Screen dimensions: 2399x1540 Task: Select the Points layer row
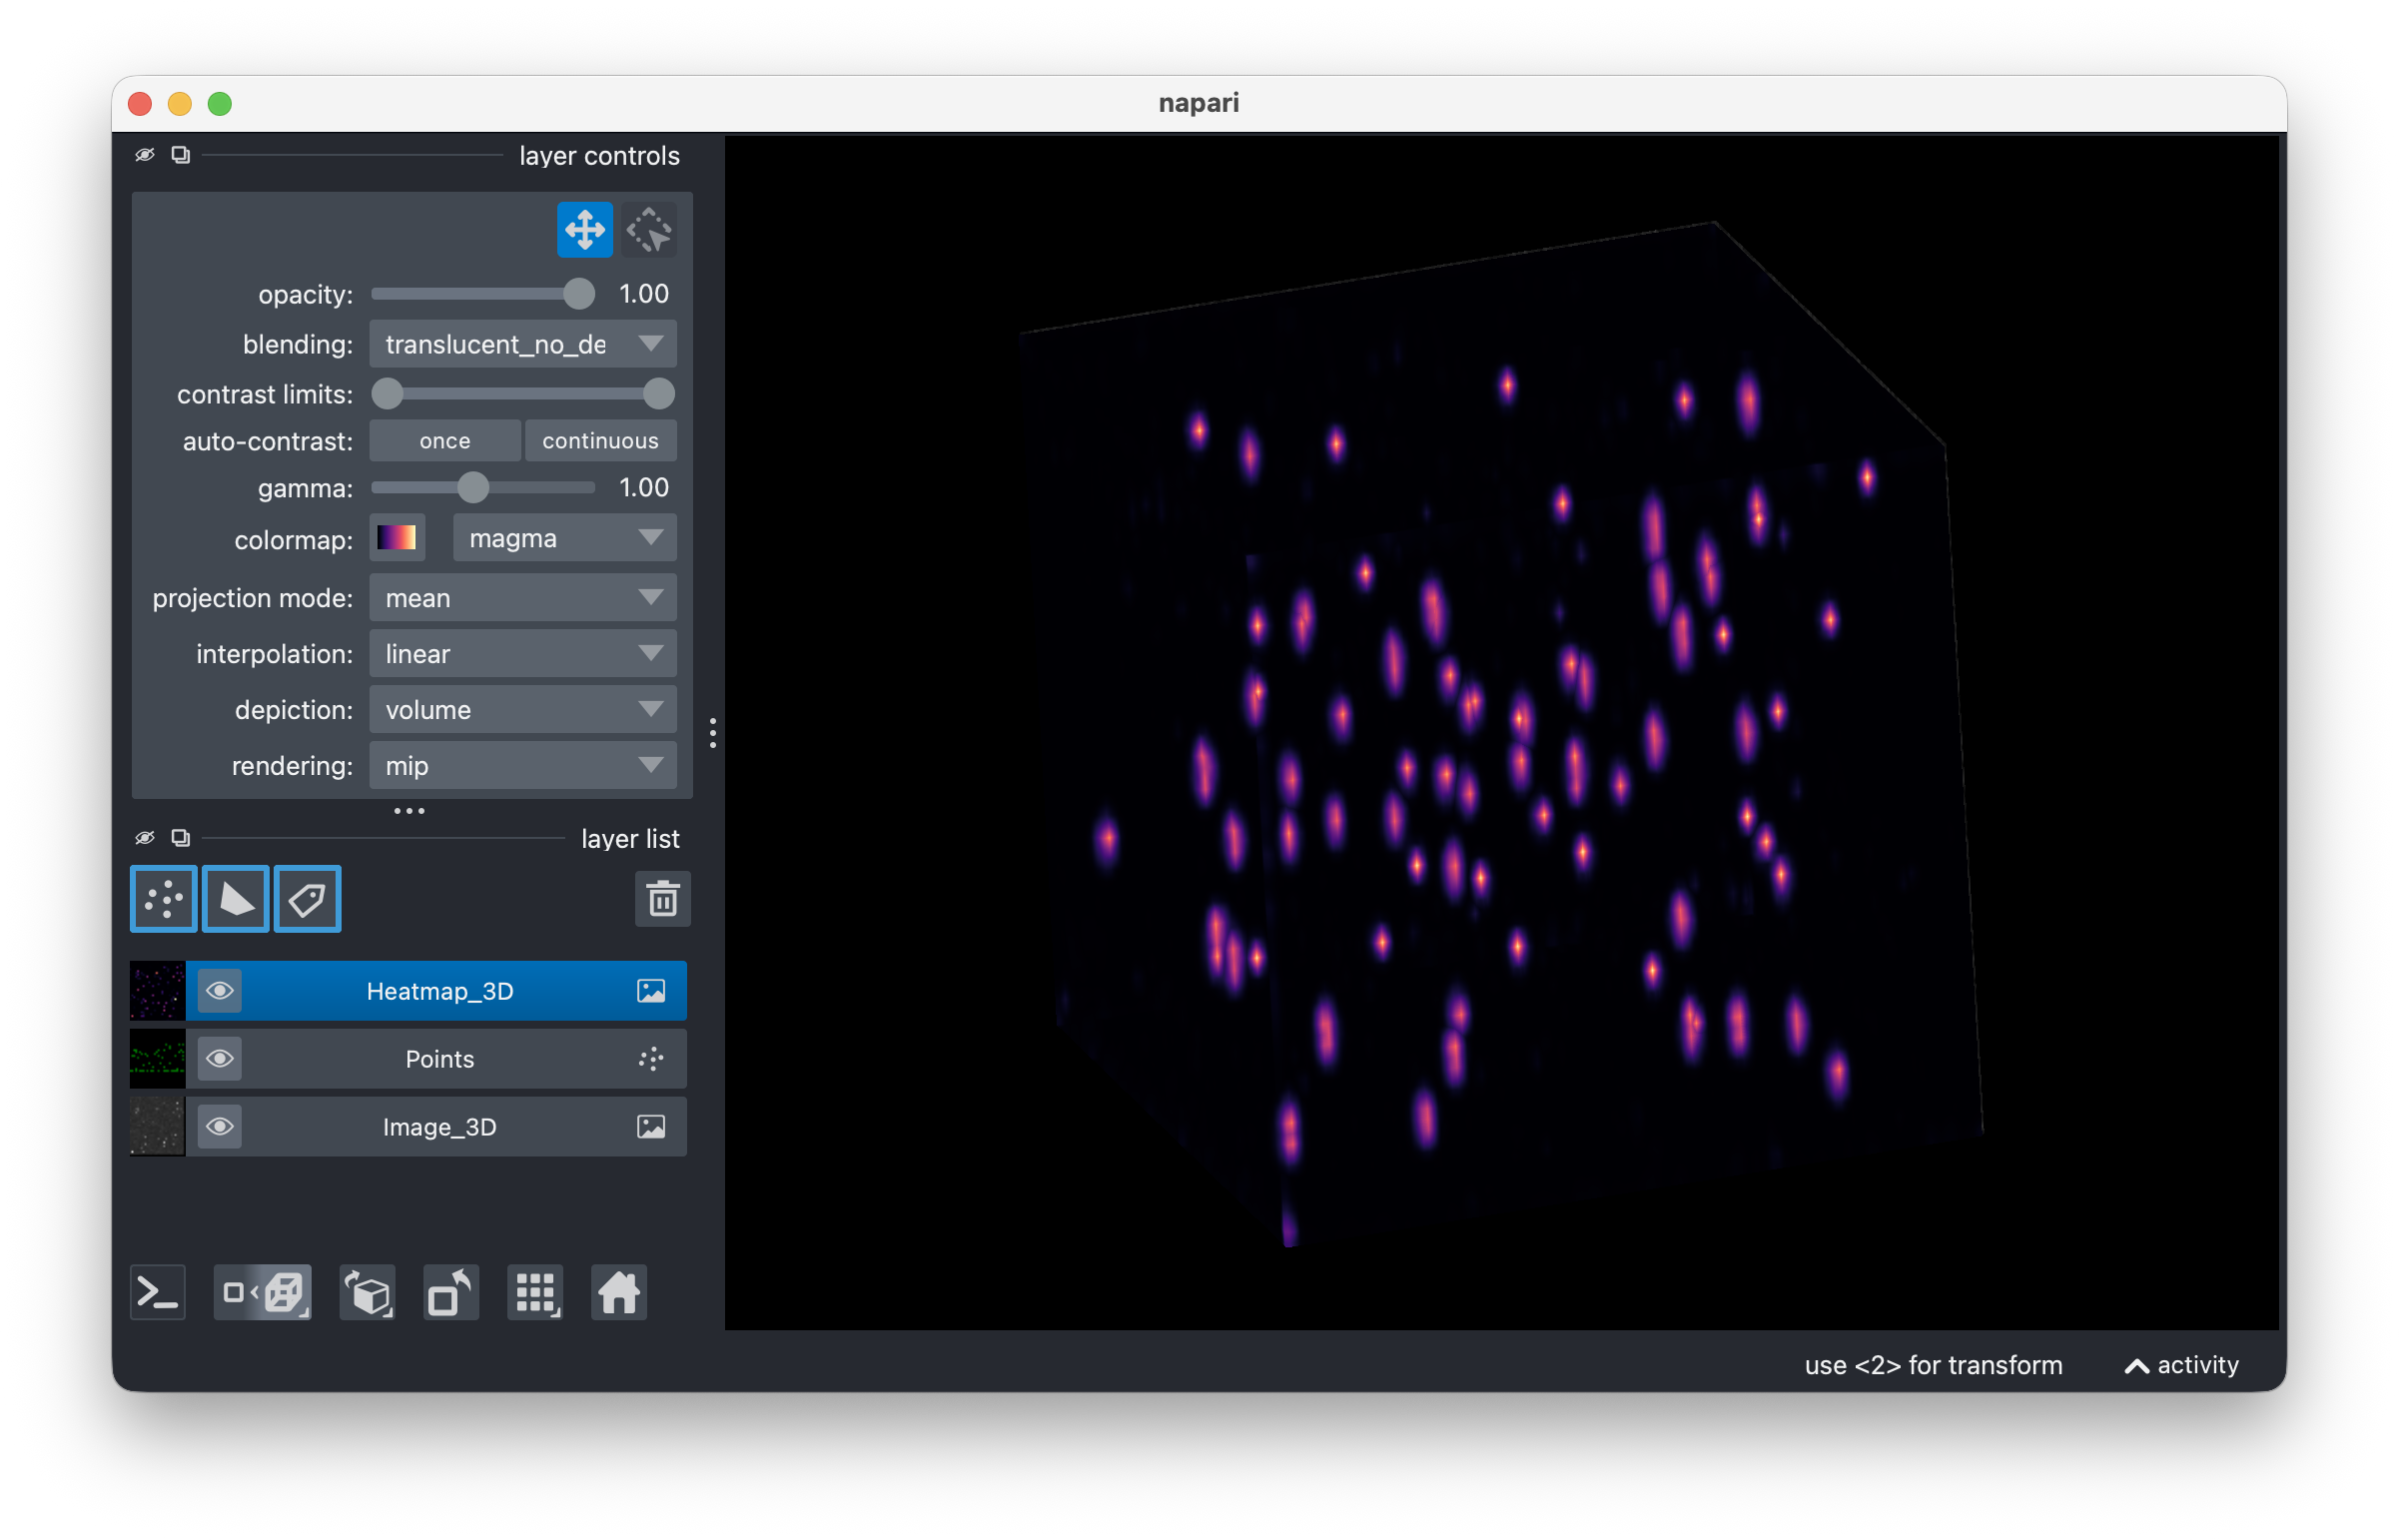408,1059
